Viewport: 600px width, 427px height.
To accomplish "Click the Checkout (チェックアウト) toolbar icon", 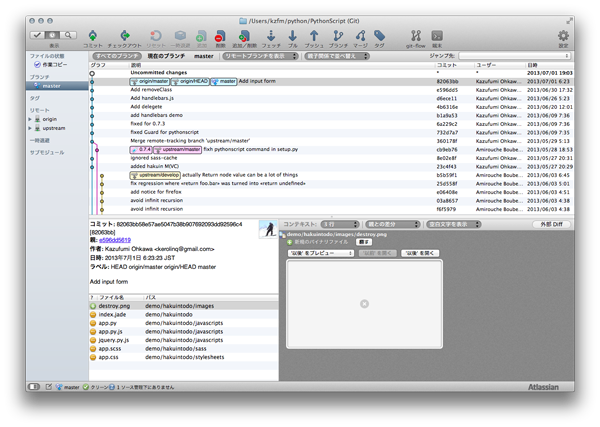I will 125,36.
